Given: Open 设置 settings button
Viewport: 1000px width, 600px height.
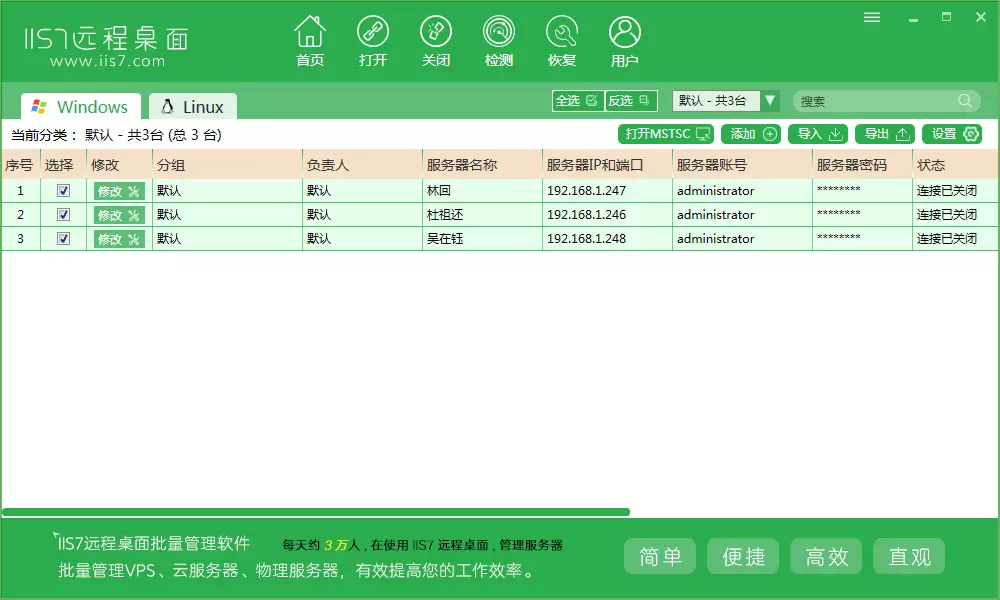Looking at the screenshot, I should (x=952, y=134).
